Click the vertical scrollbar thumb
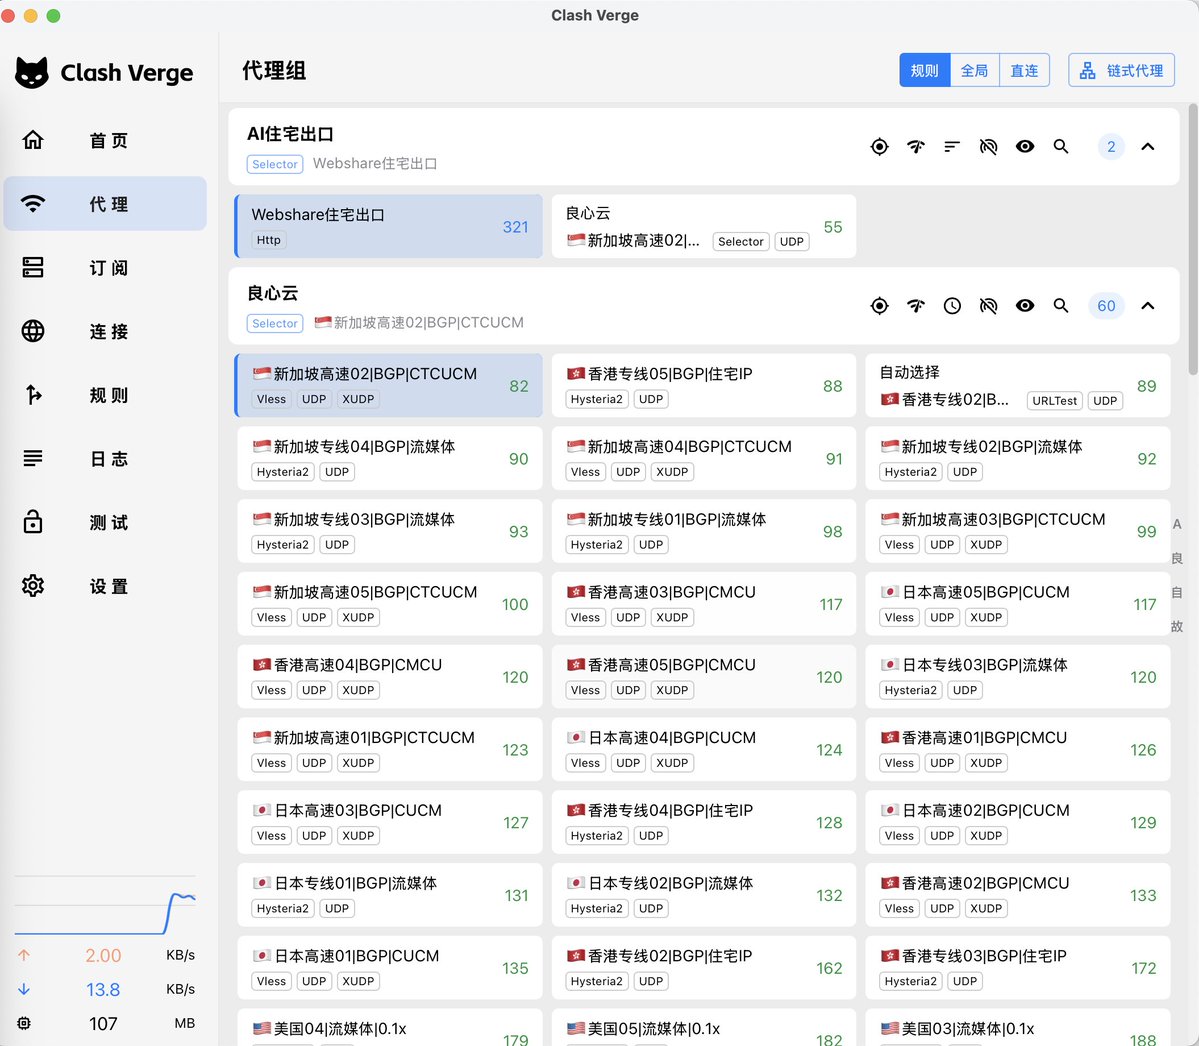 [x=1193, y=239]
